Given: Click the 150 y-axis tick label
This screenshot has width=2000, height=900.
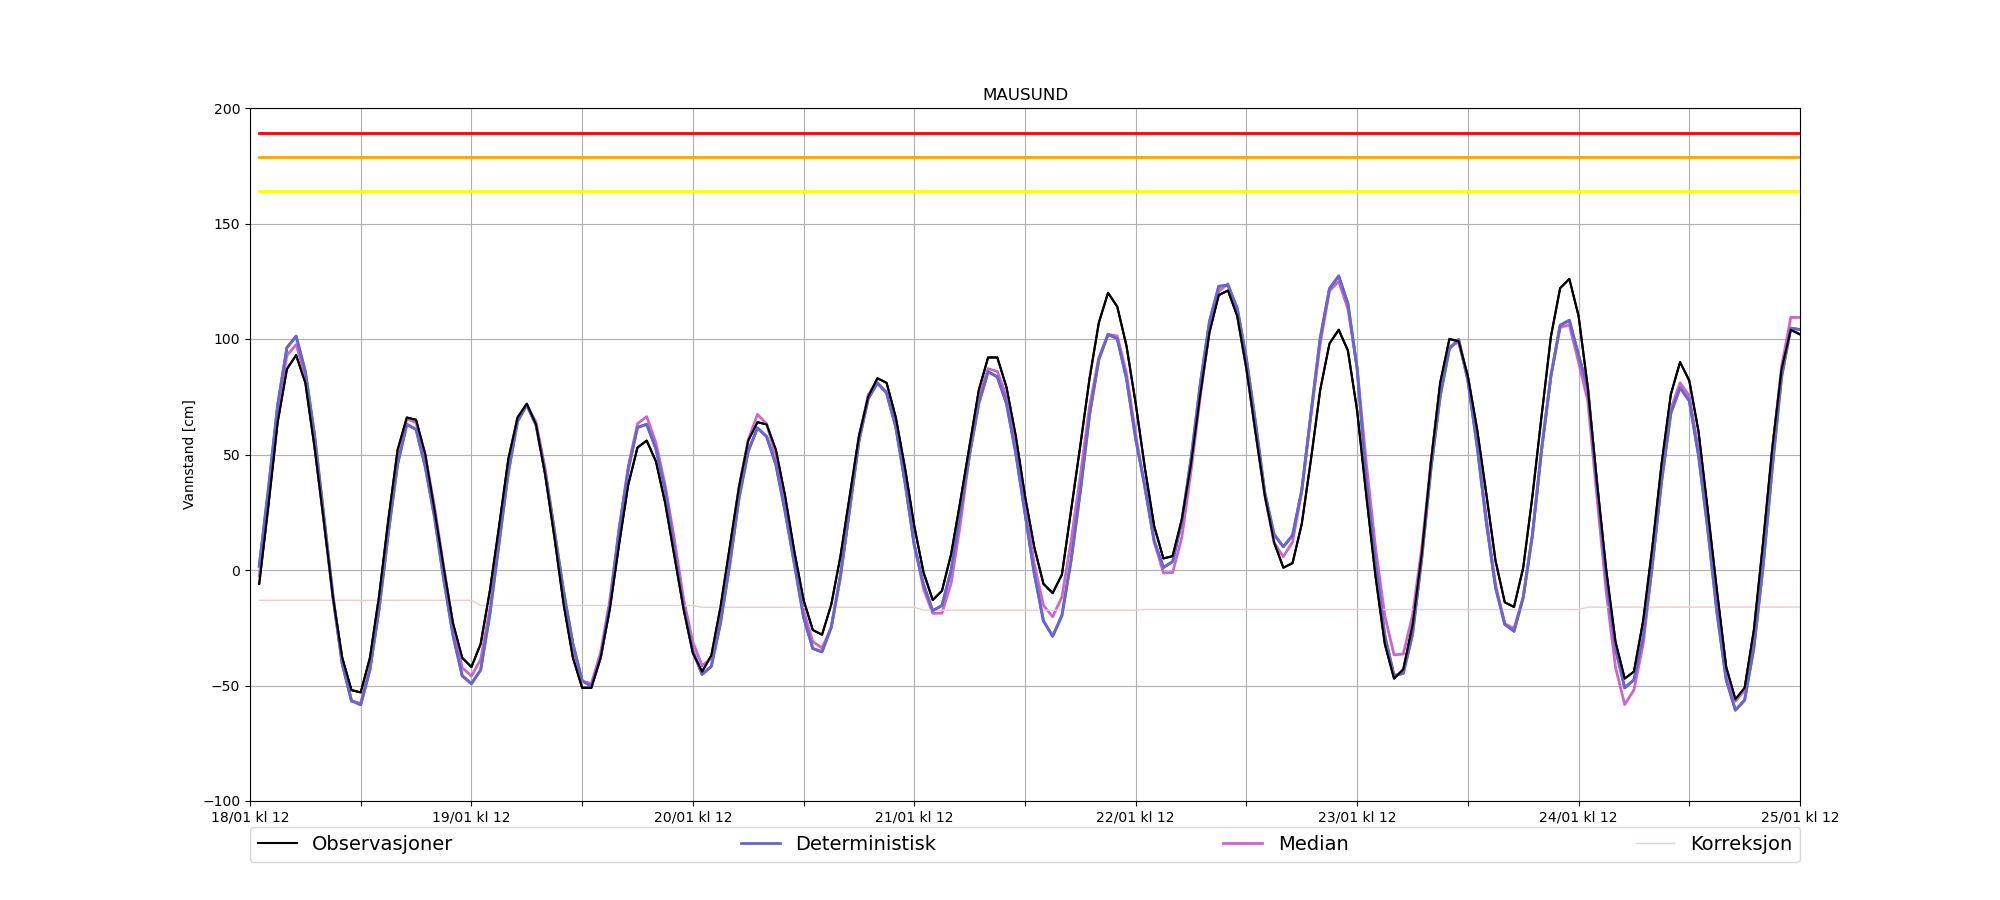Looking at the screenshot, I should pos(227,225).
